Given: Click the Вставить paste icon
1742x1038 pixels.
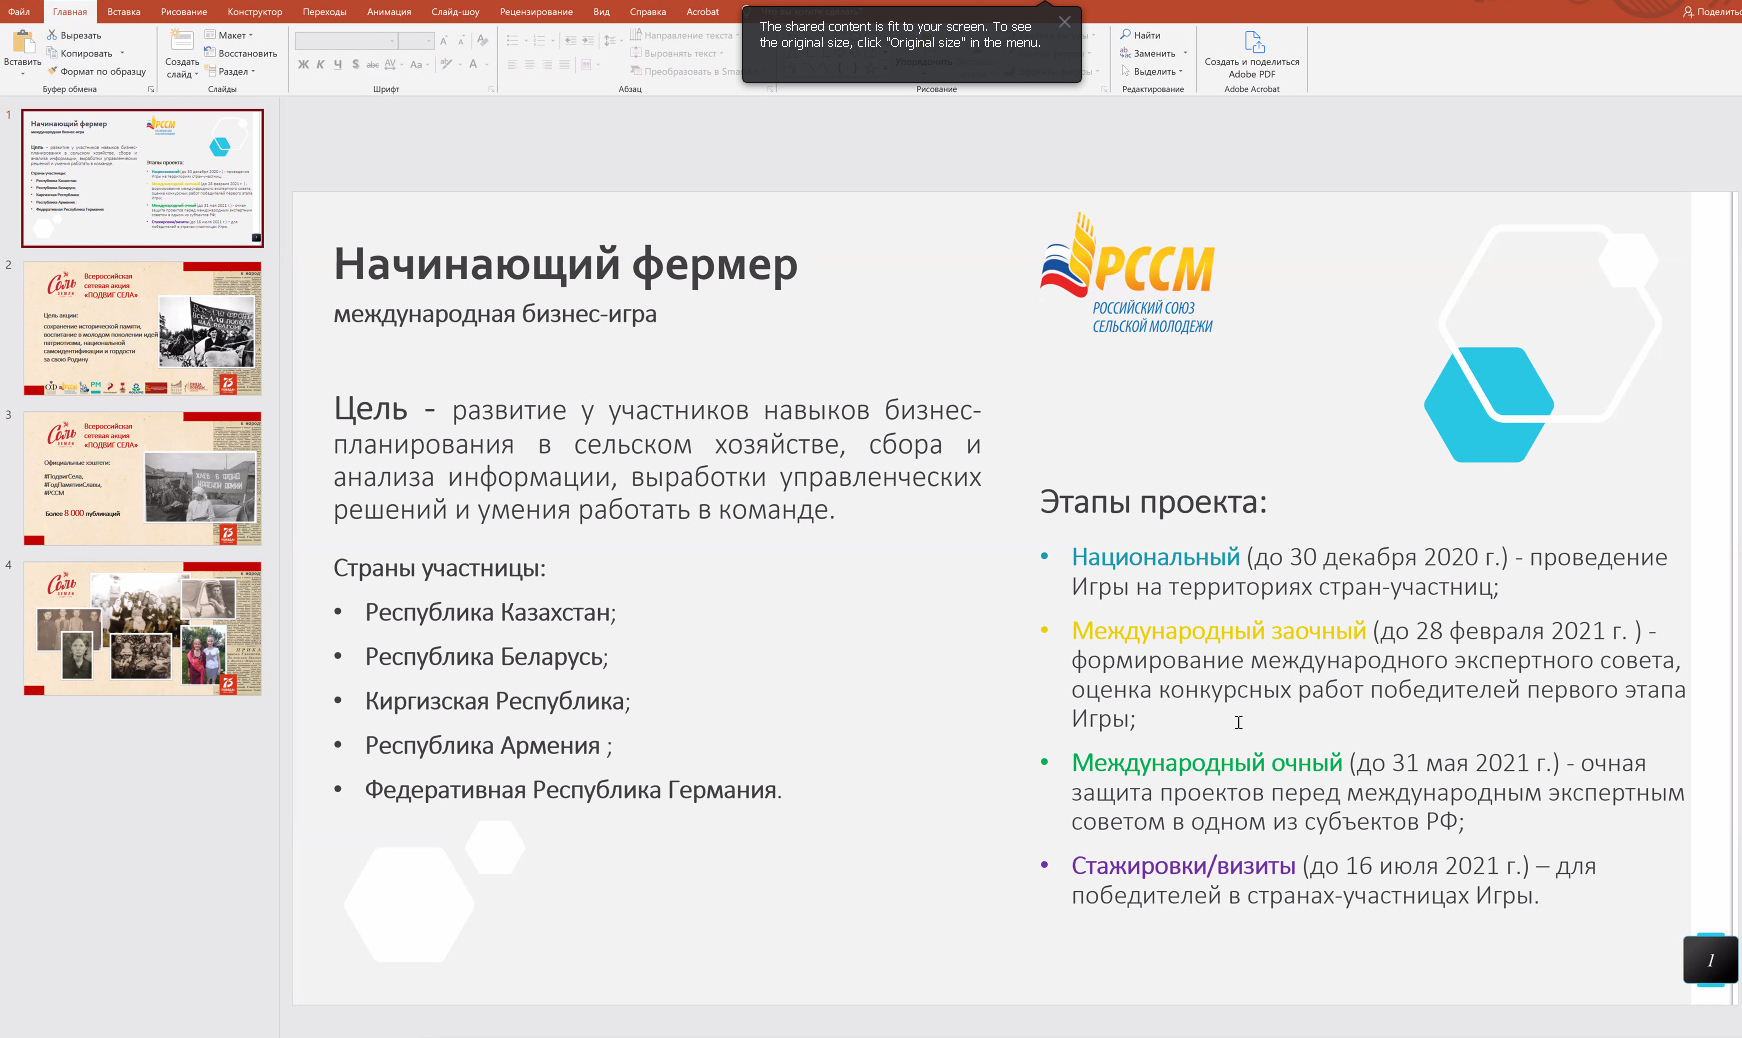Looking at the screenshot, I should 22,41.
